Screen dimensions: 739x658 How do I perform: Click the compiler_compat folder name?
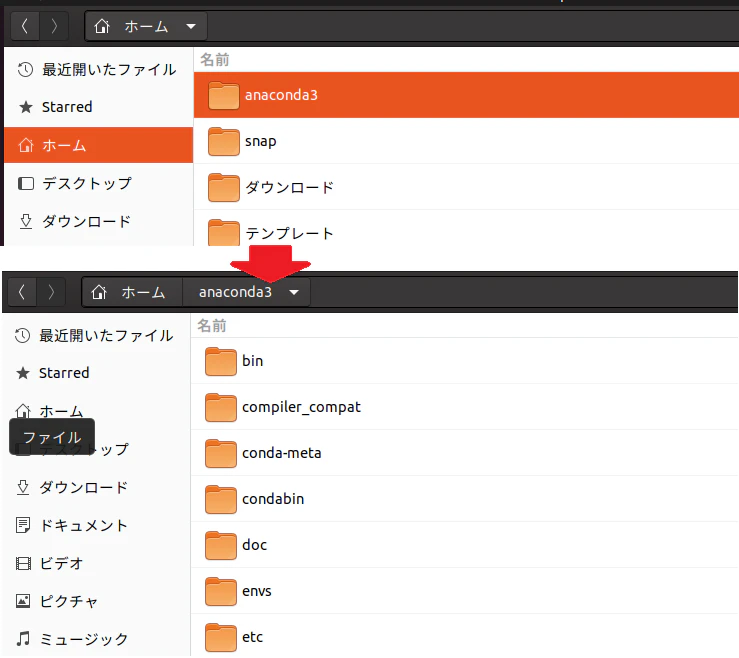pyautogui.click(x=301, y=407)
